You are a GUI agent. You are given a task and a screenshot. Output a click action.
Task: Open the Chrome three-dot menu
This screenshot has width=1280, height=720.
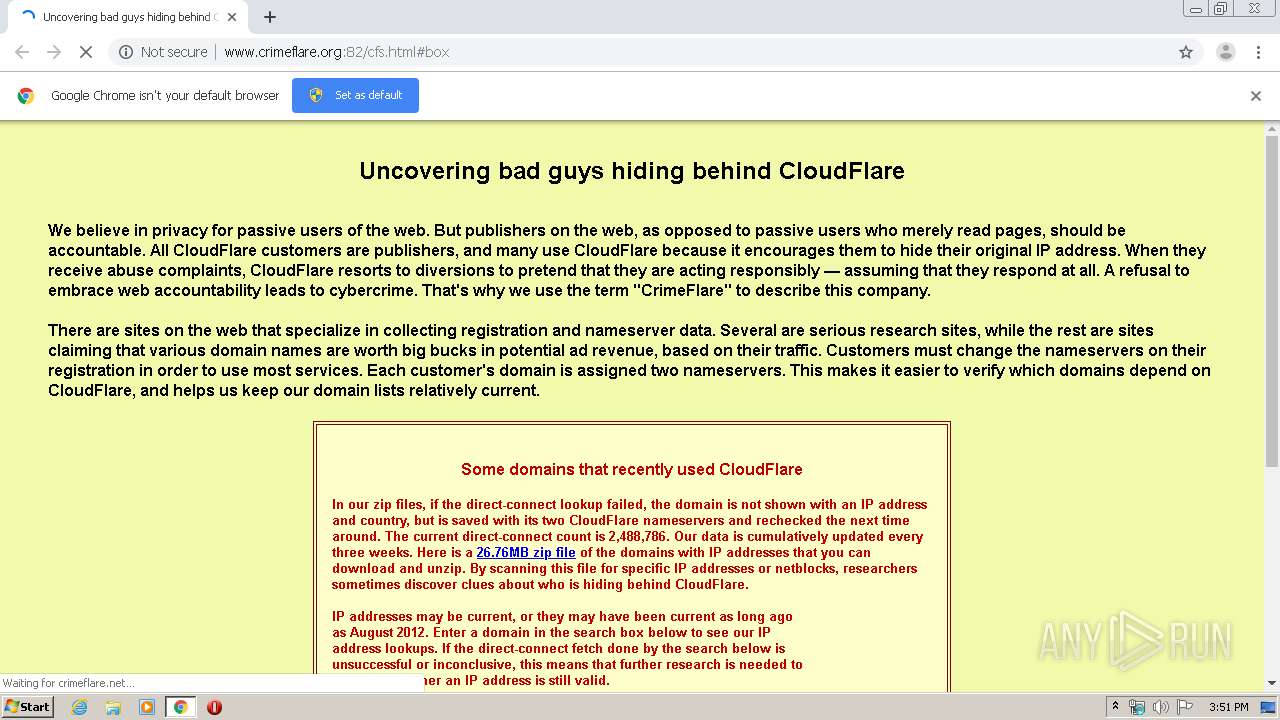pyautogui.click(x=1258, y=52)
